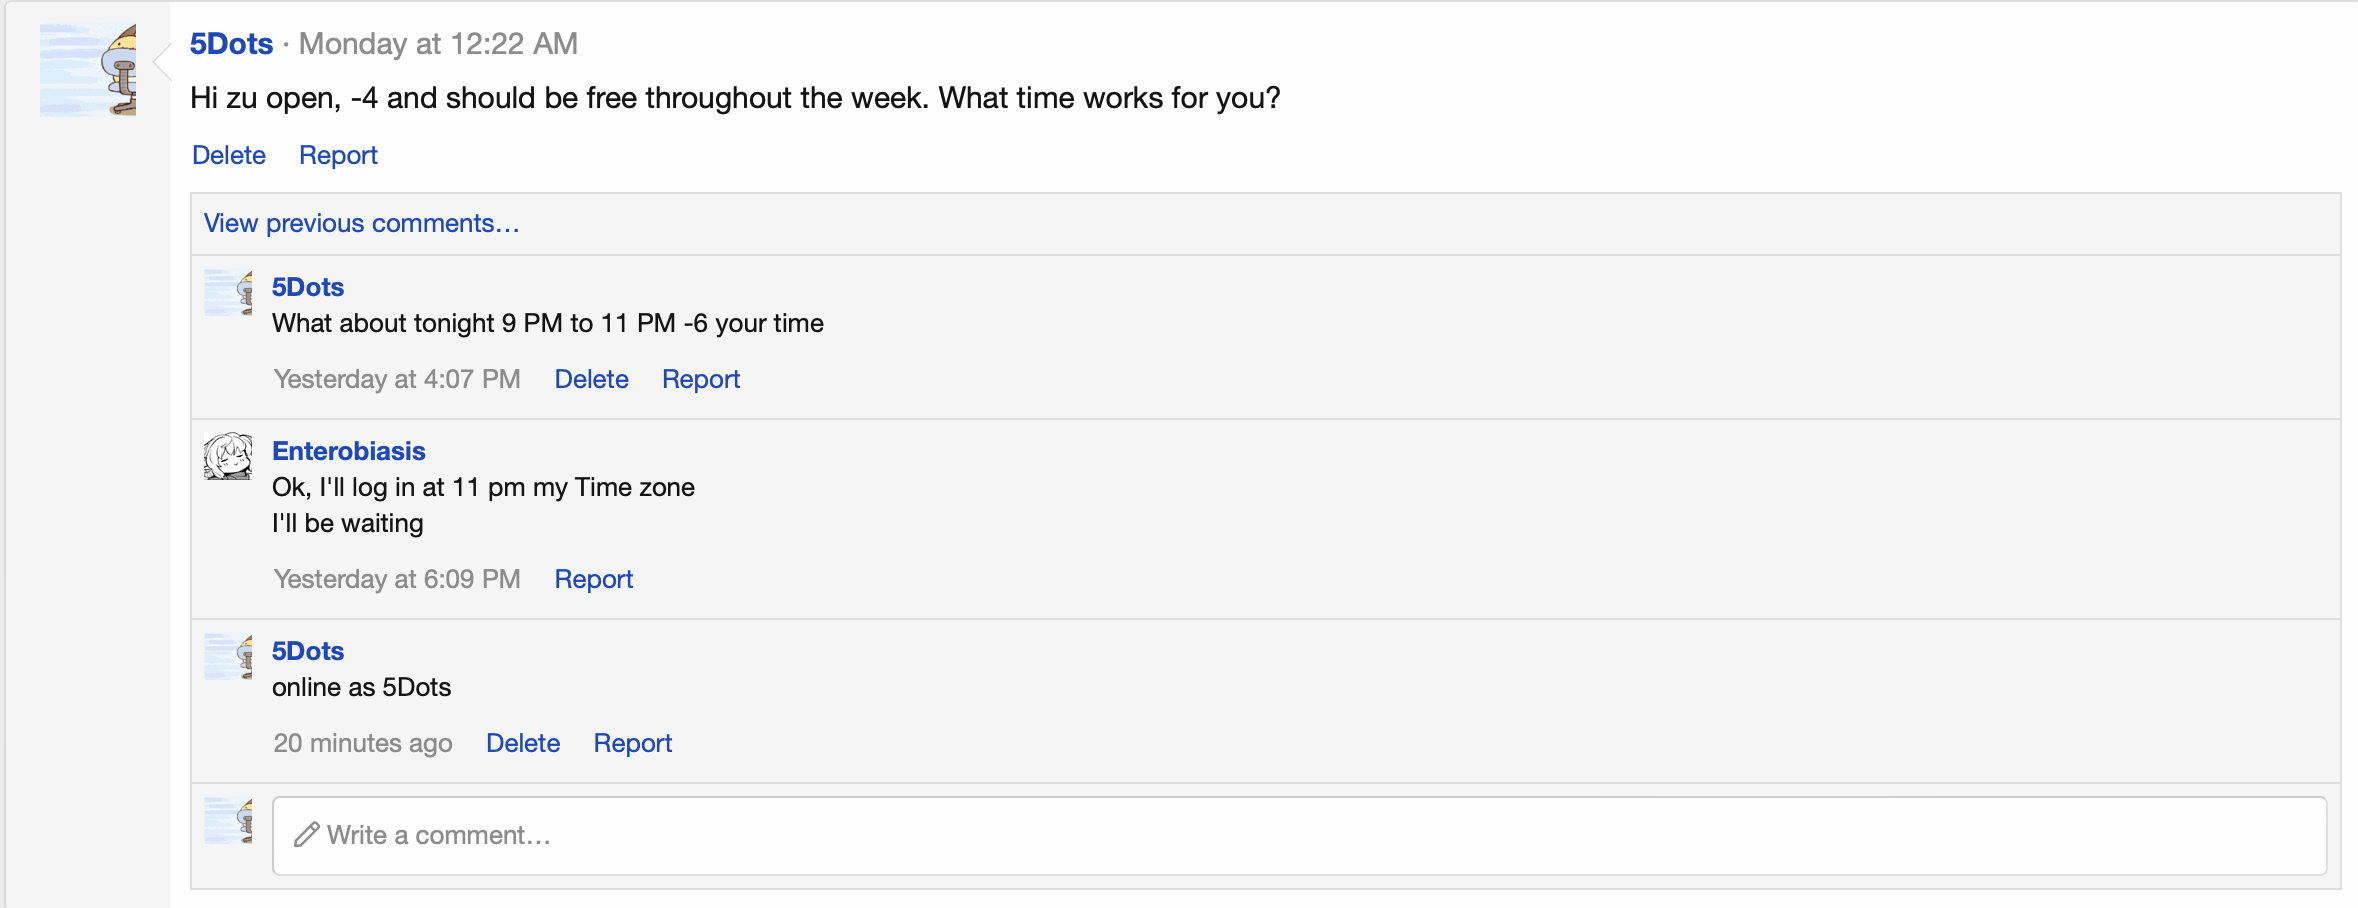Click the Monday at 12:22 AM timestamp
Image resolution: width=2358 pixels, height=908 pixels.
point(438,44)
